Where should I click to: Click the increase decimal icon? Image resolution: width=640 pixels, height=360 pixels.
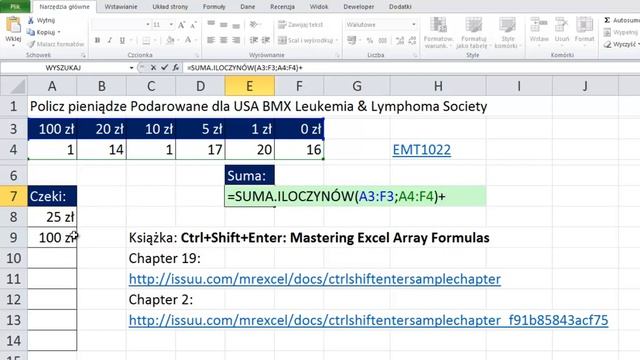[400, 40]
